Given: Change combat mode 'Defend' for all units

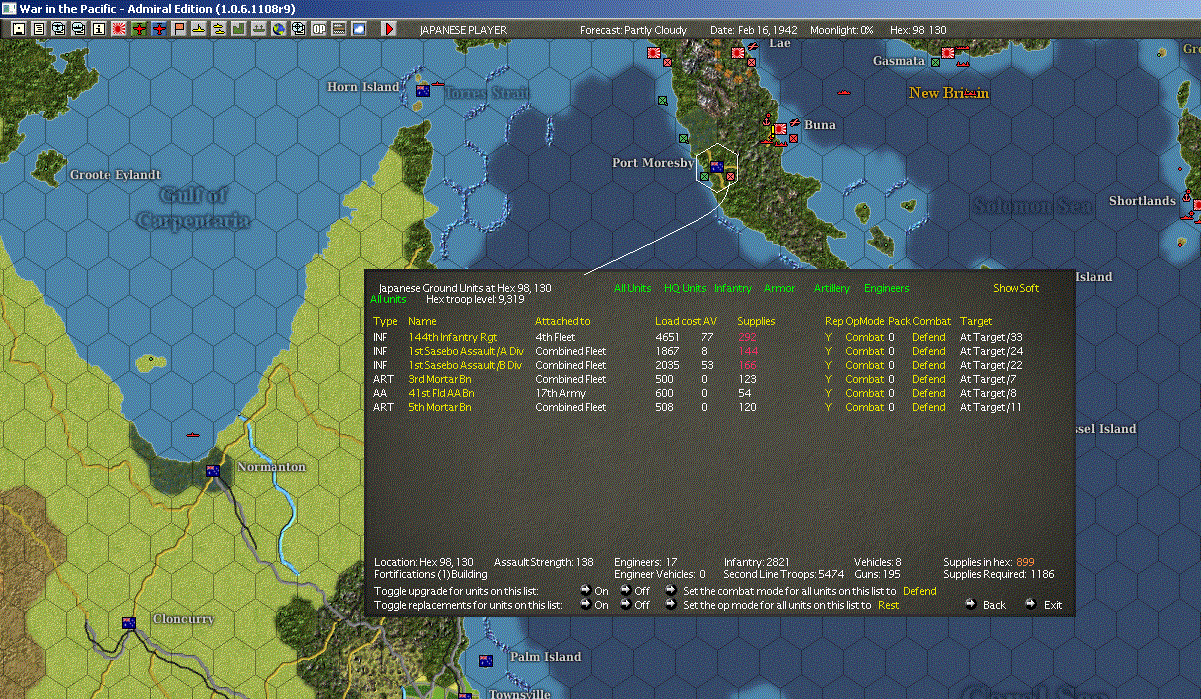Looking at the screenshot, I should pos(920,591).
